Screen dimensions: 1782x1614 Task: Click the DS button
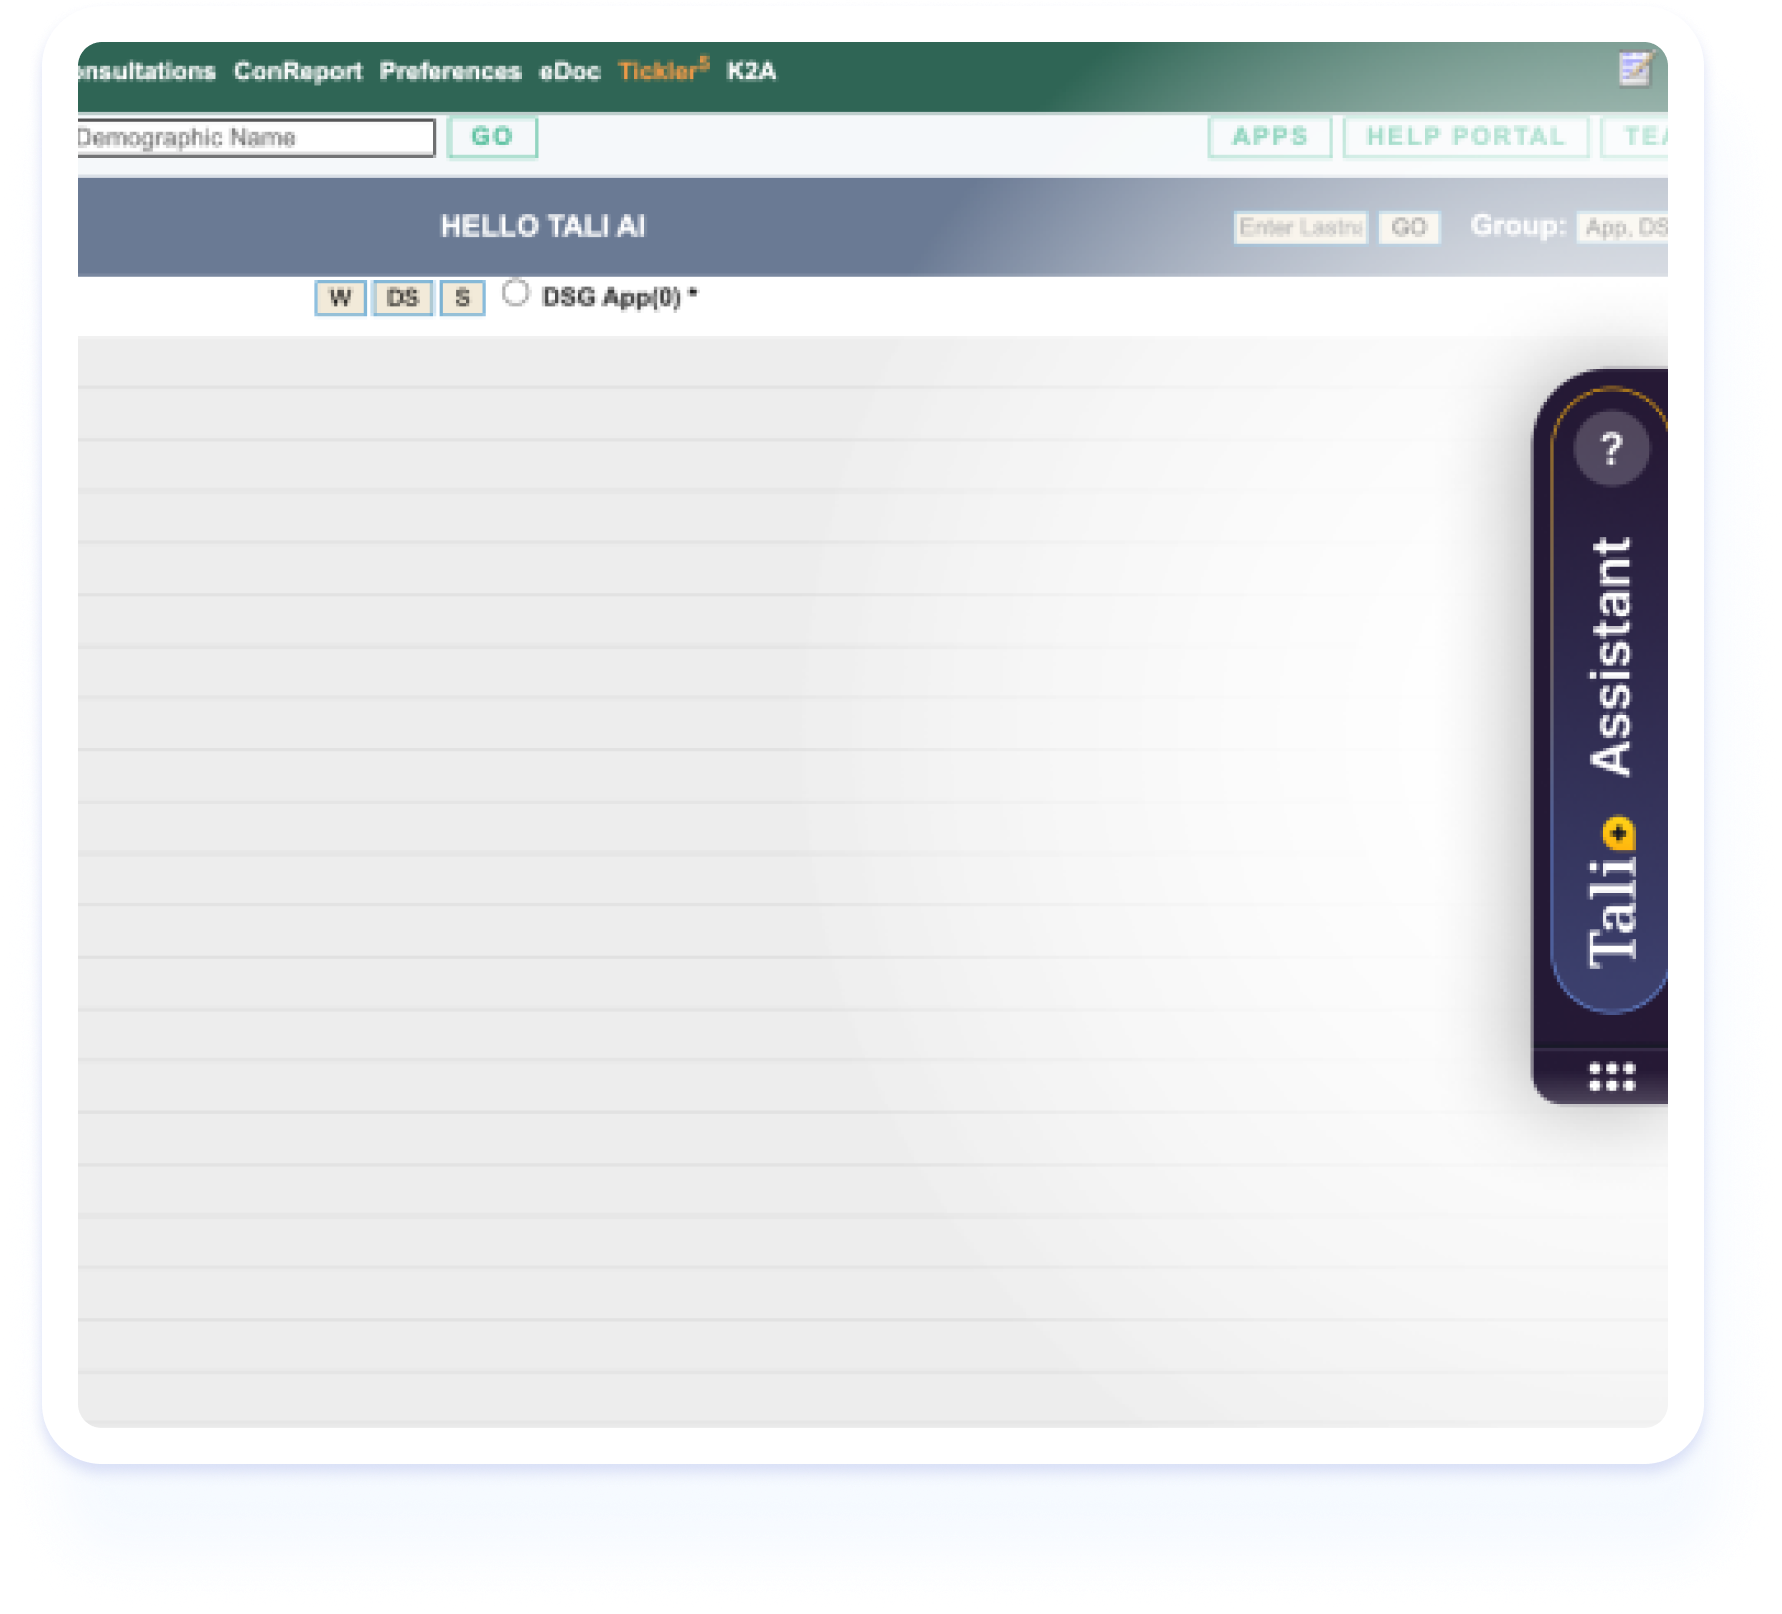pyautogui.click(x=402, y=298)
